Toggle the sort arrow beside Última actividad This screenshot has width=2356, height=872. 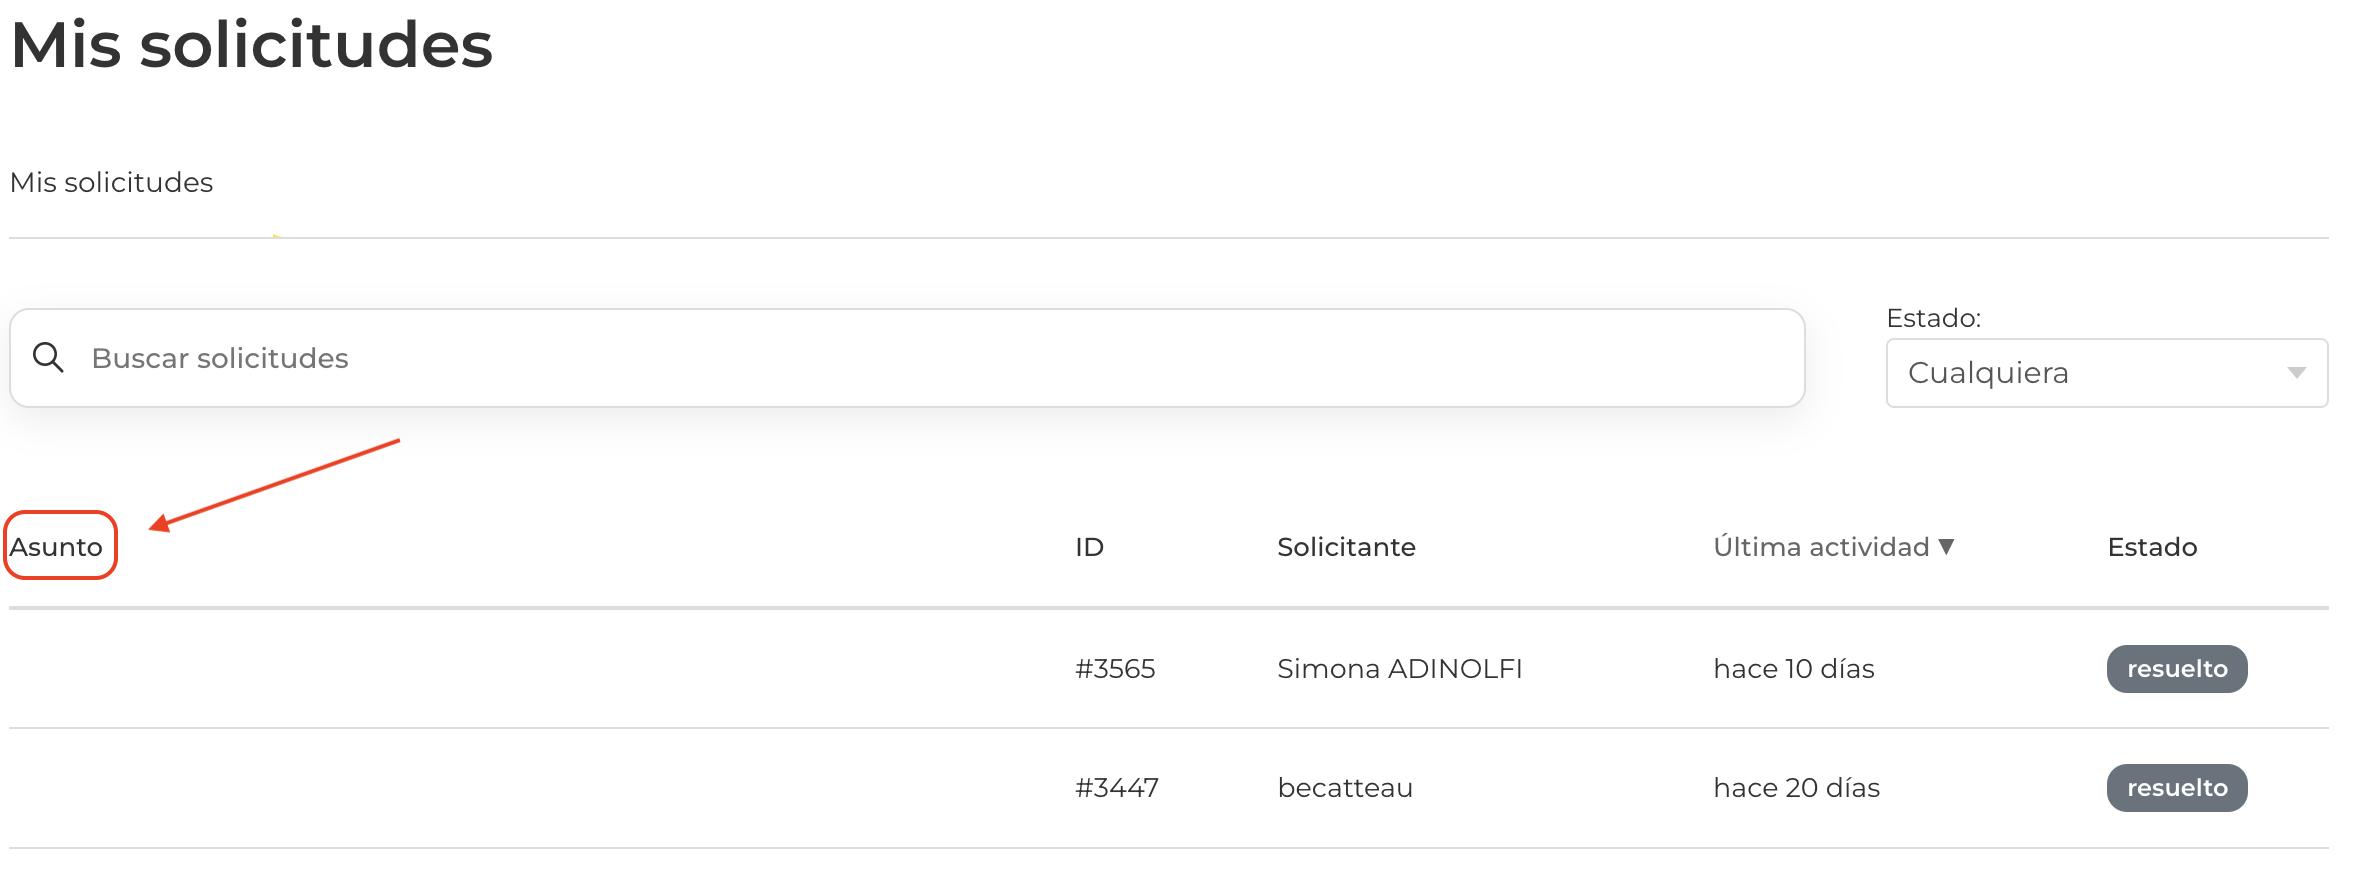(x=1946, y=546)
